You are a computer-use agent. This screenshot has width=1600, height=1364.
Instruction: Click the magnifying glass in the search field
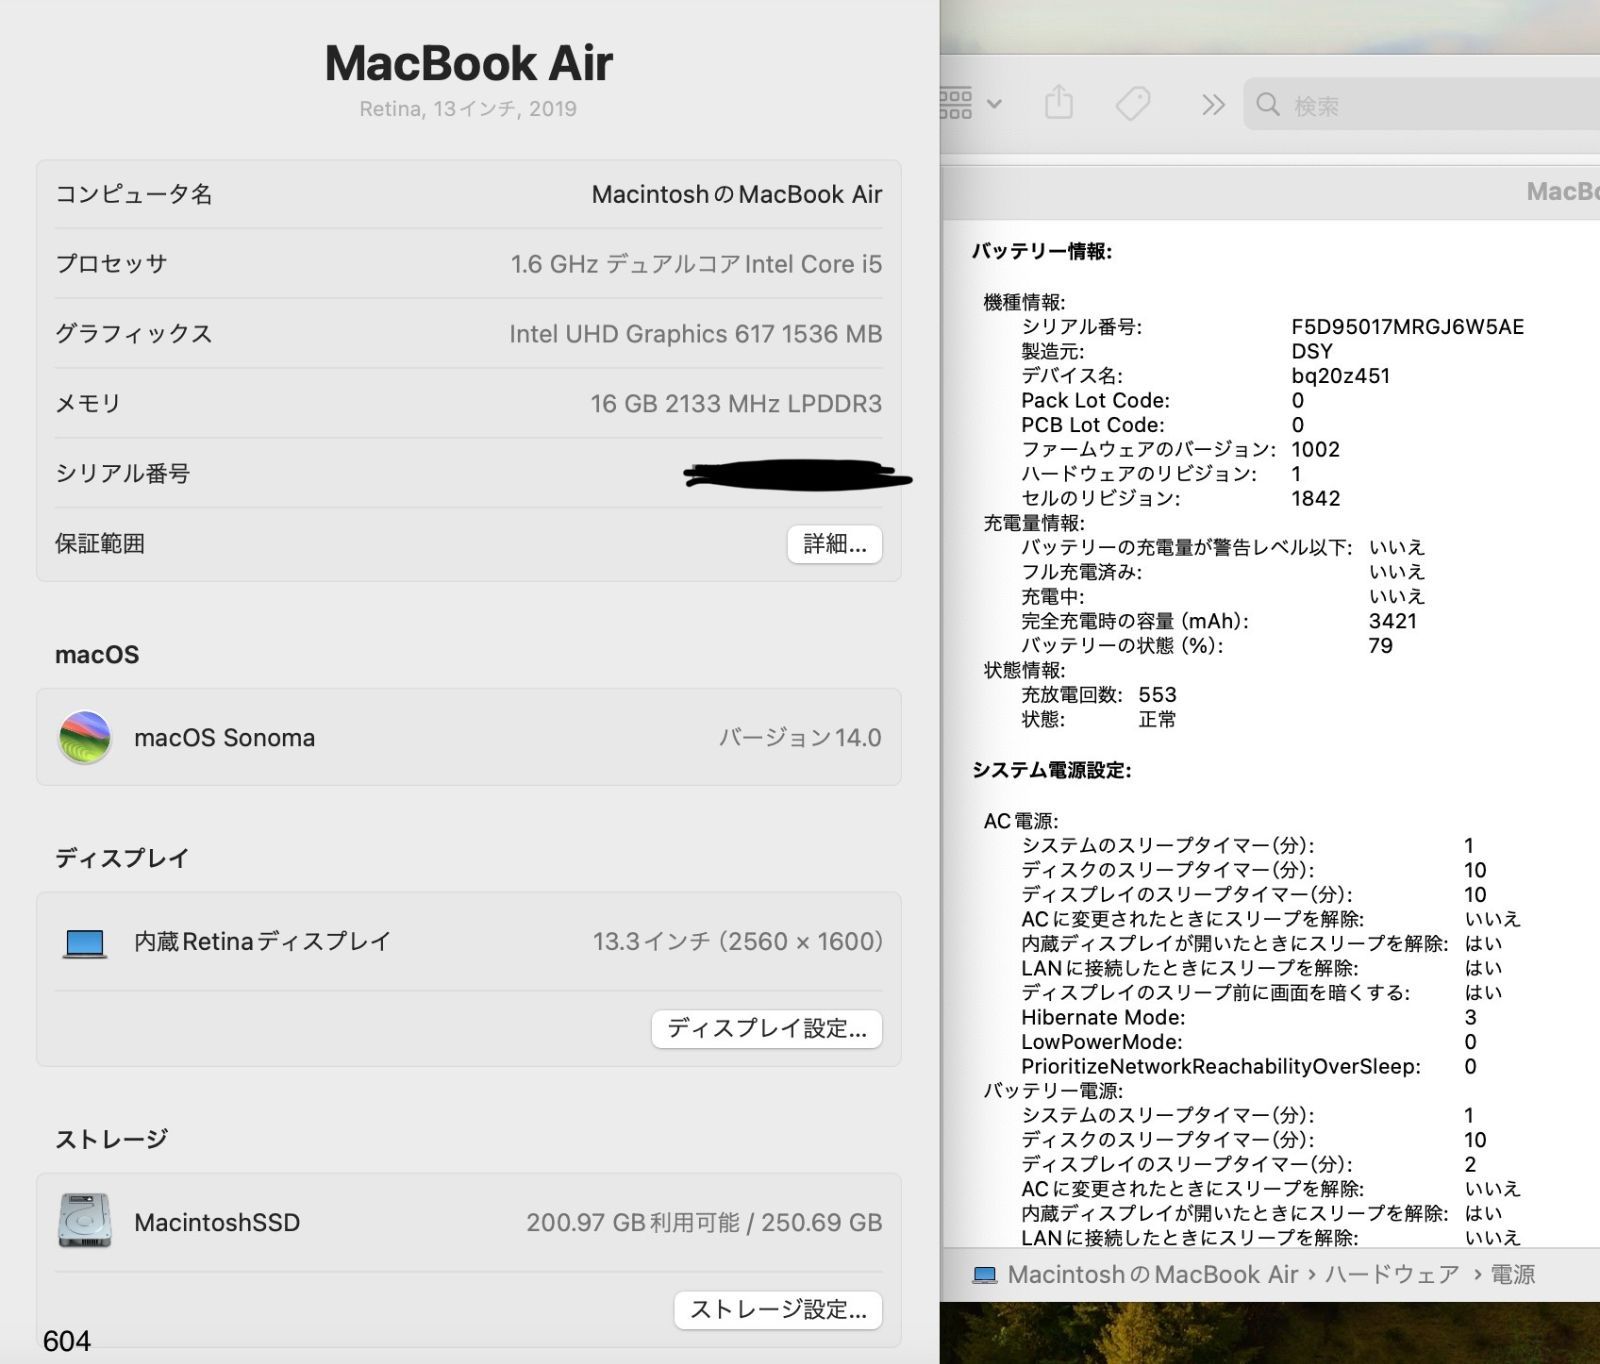tap(1268, 104)
